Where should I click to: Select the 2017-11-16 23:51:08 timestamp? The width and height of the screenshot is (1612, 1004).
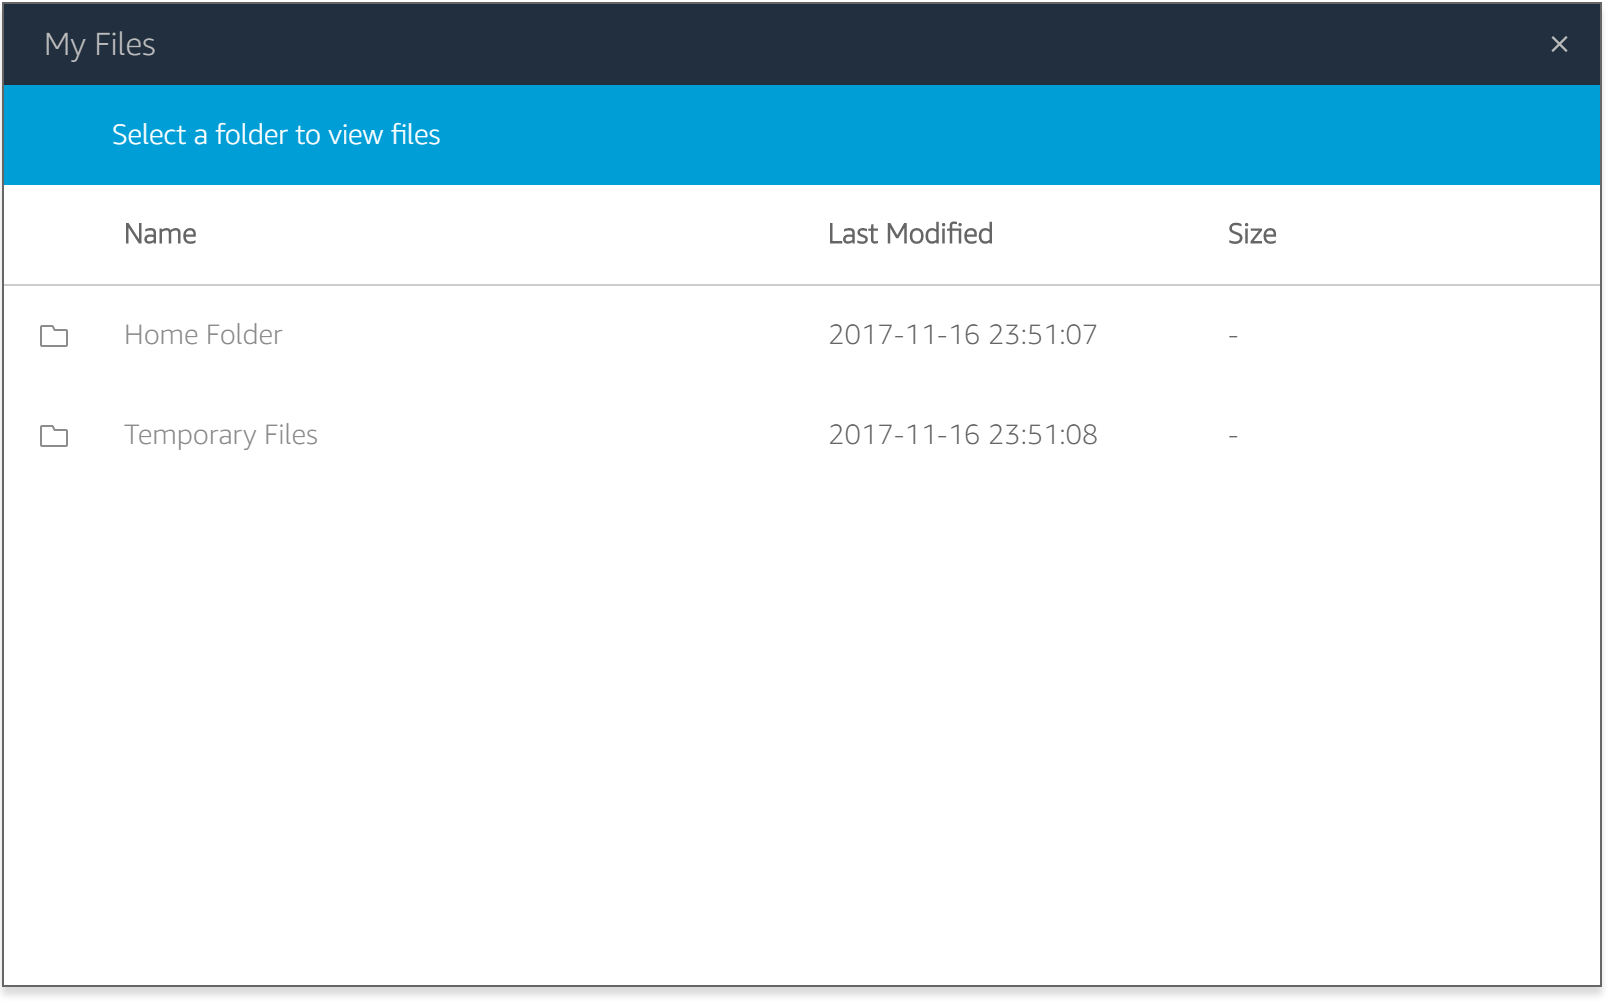coord(963,435)
